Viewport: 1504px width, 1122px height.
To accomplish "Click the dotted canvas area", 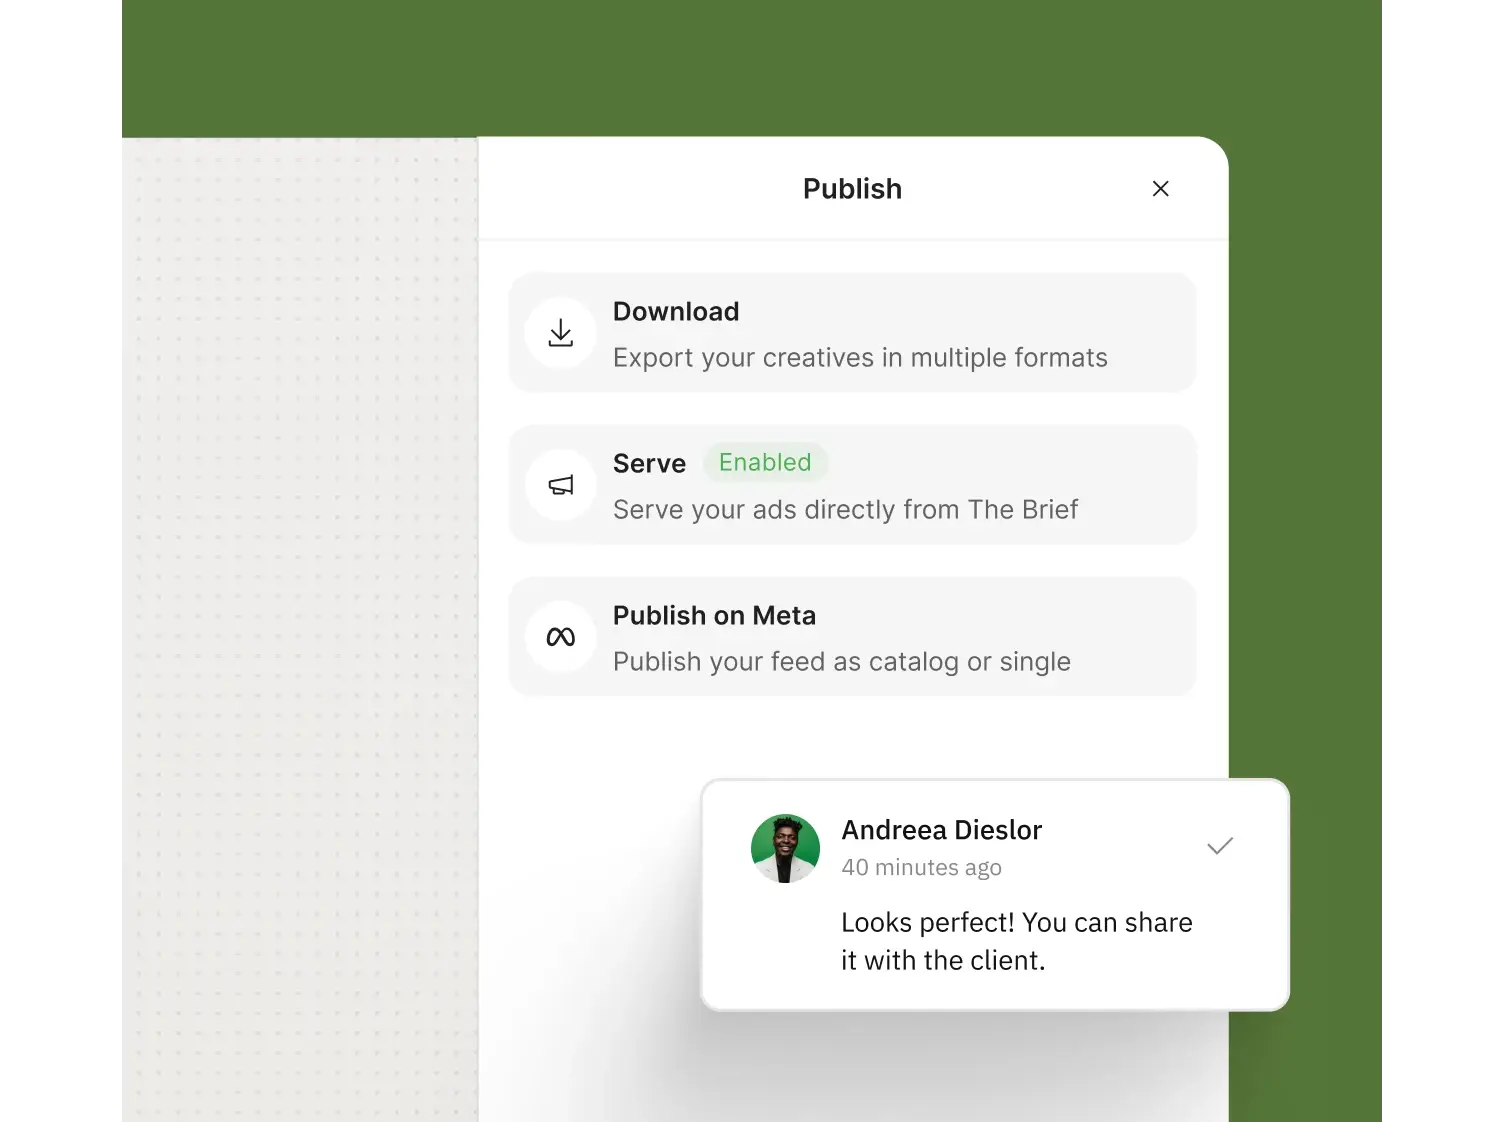I will point(300,630).
